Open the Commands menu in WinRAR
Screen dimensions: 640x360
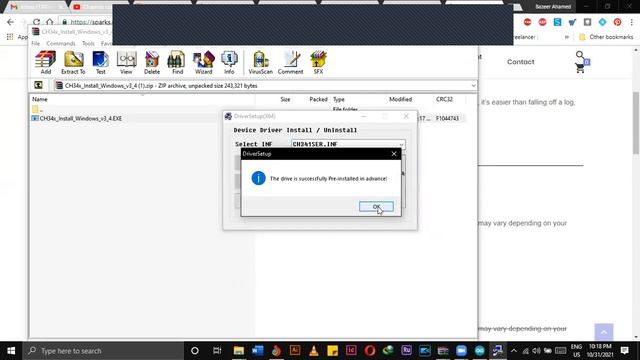pos(61,43)
